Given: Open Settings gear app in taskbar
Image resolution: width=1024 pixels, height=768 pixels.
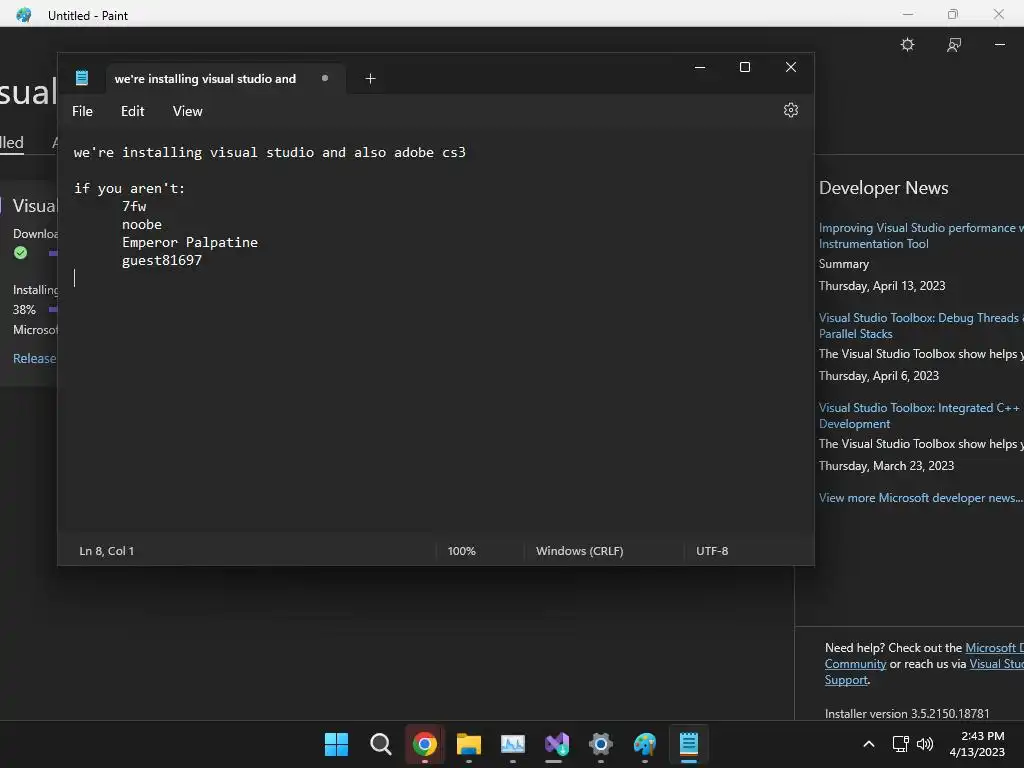Looking at the screenshot, I should coord(600,744).
